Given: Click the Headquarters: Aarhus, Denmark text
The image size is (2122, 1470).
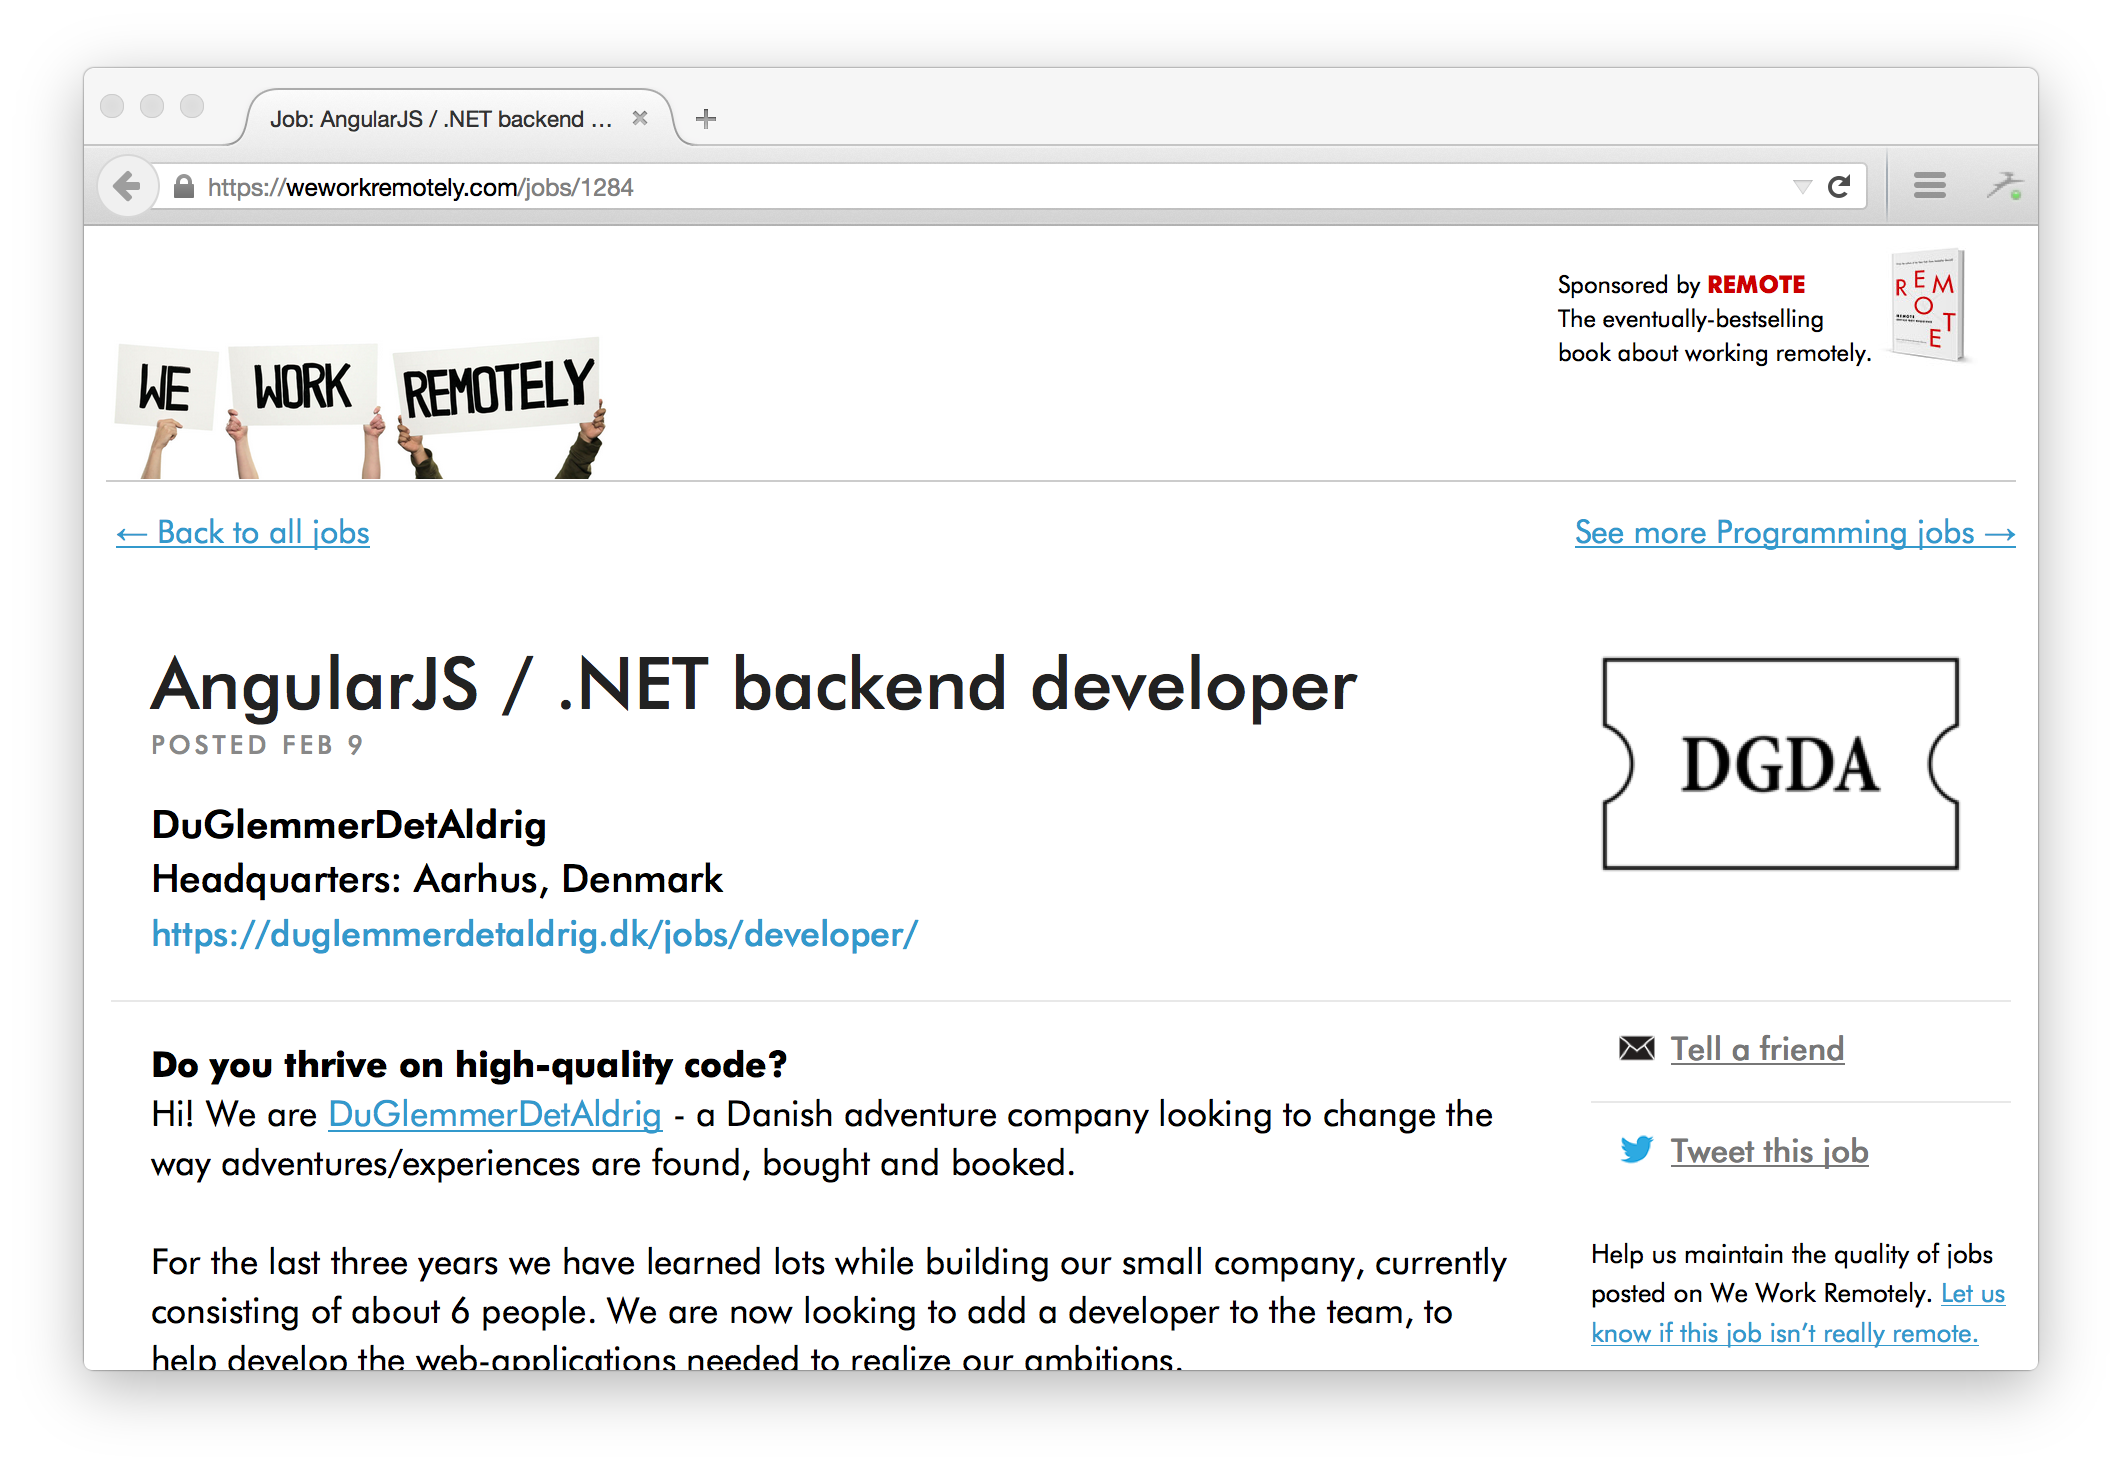Looking at the screenshot, I should click(x=437, y=879).
